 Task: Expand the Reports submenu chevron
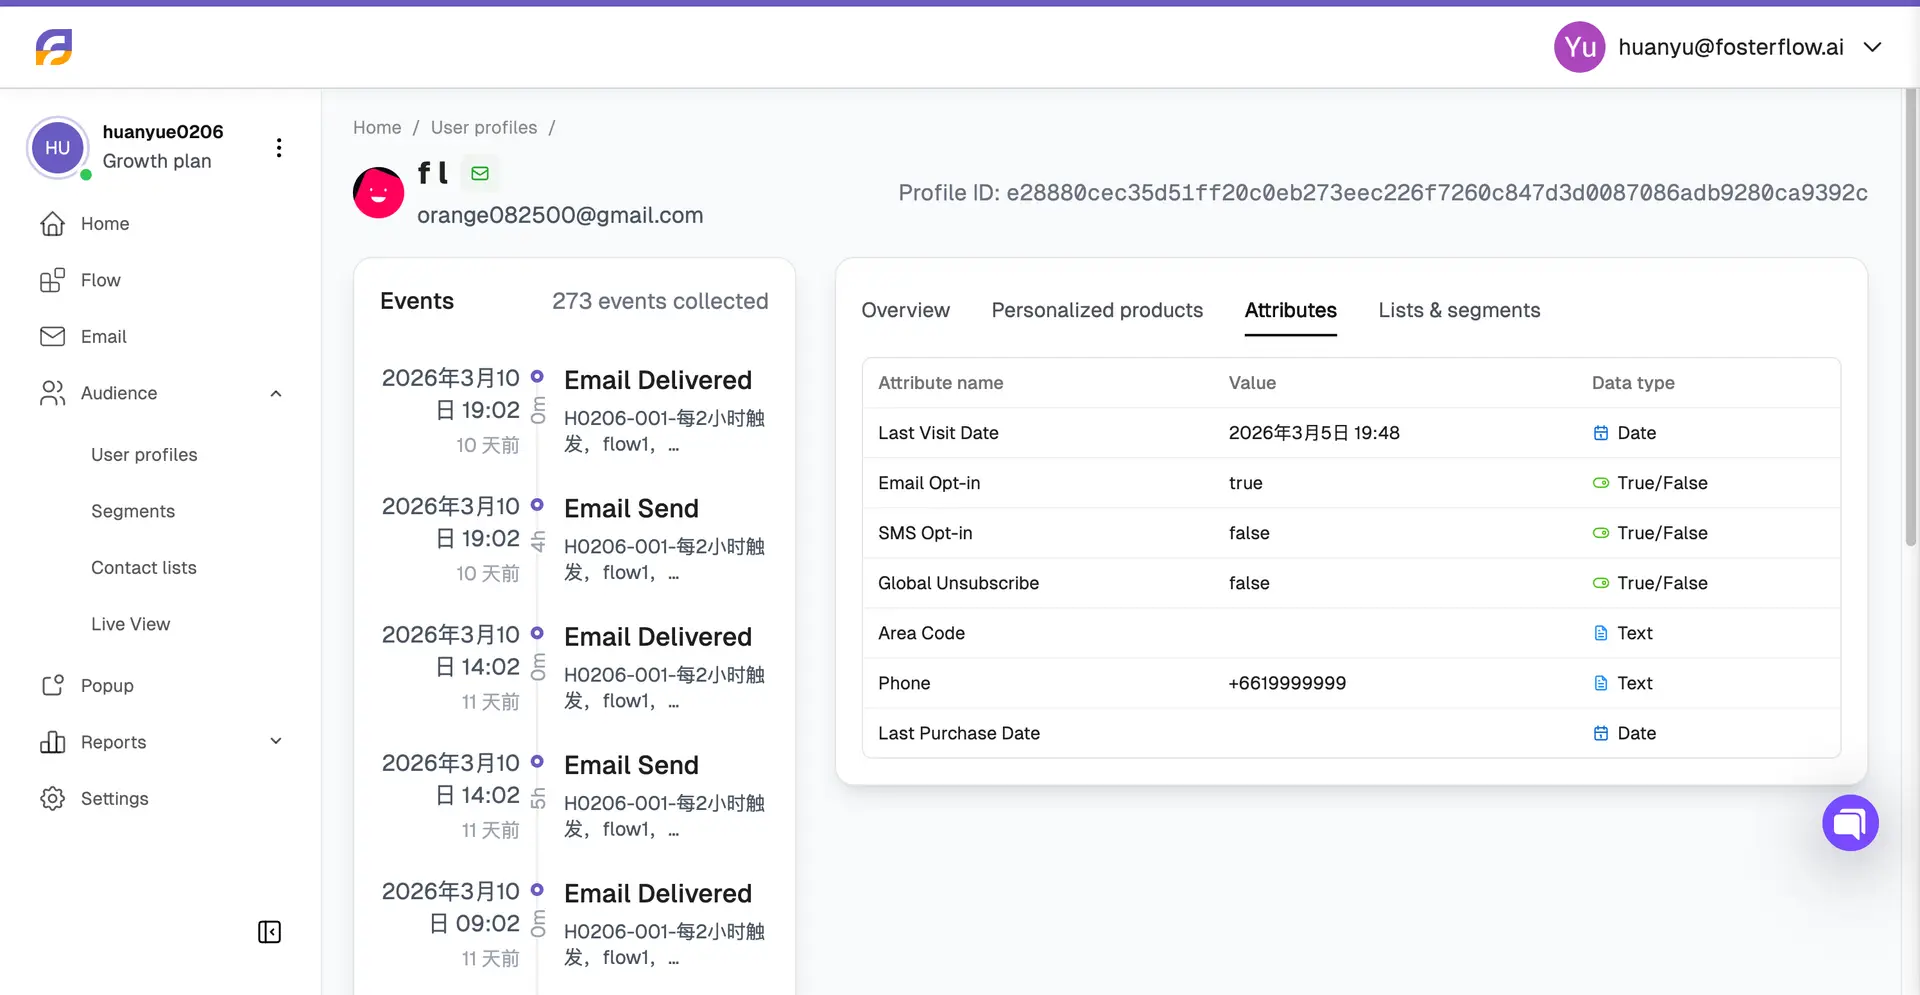click(276, 741)
